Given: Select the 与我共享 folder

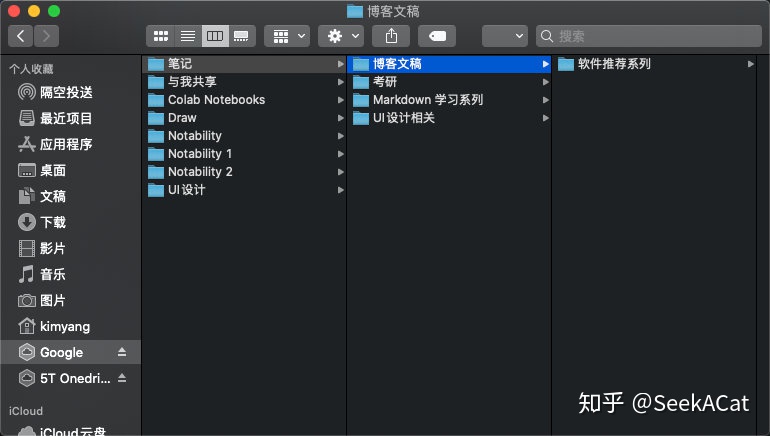Looking at the screenshot, I should point(244,82).
